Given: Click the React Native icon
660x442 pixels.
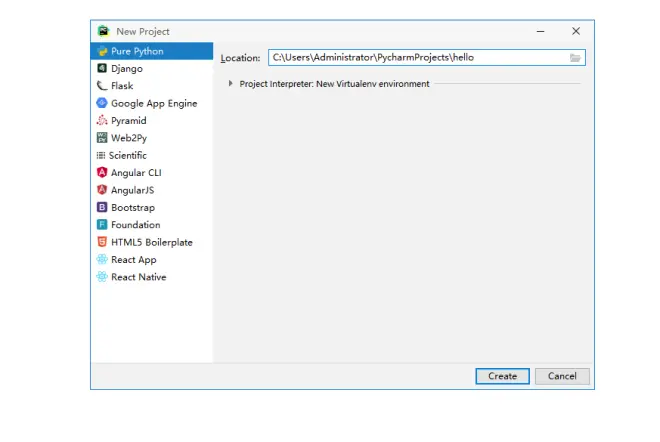Looking at the screenshot, I should [102, 277].
